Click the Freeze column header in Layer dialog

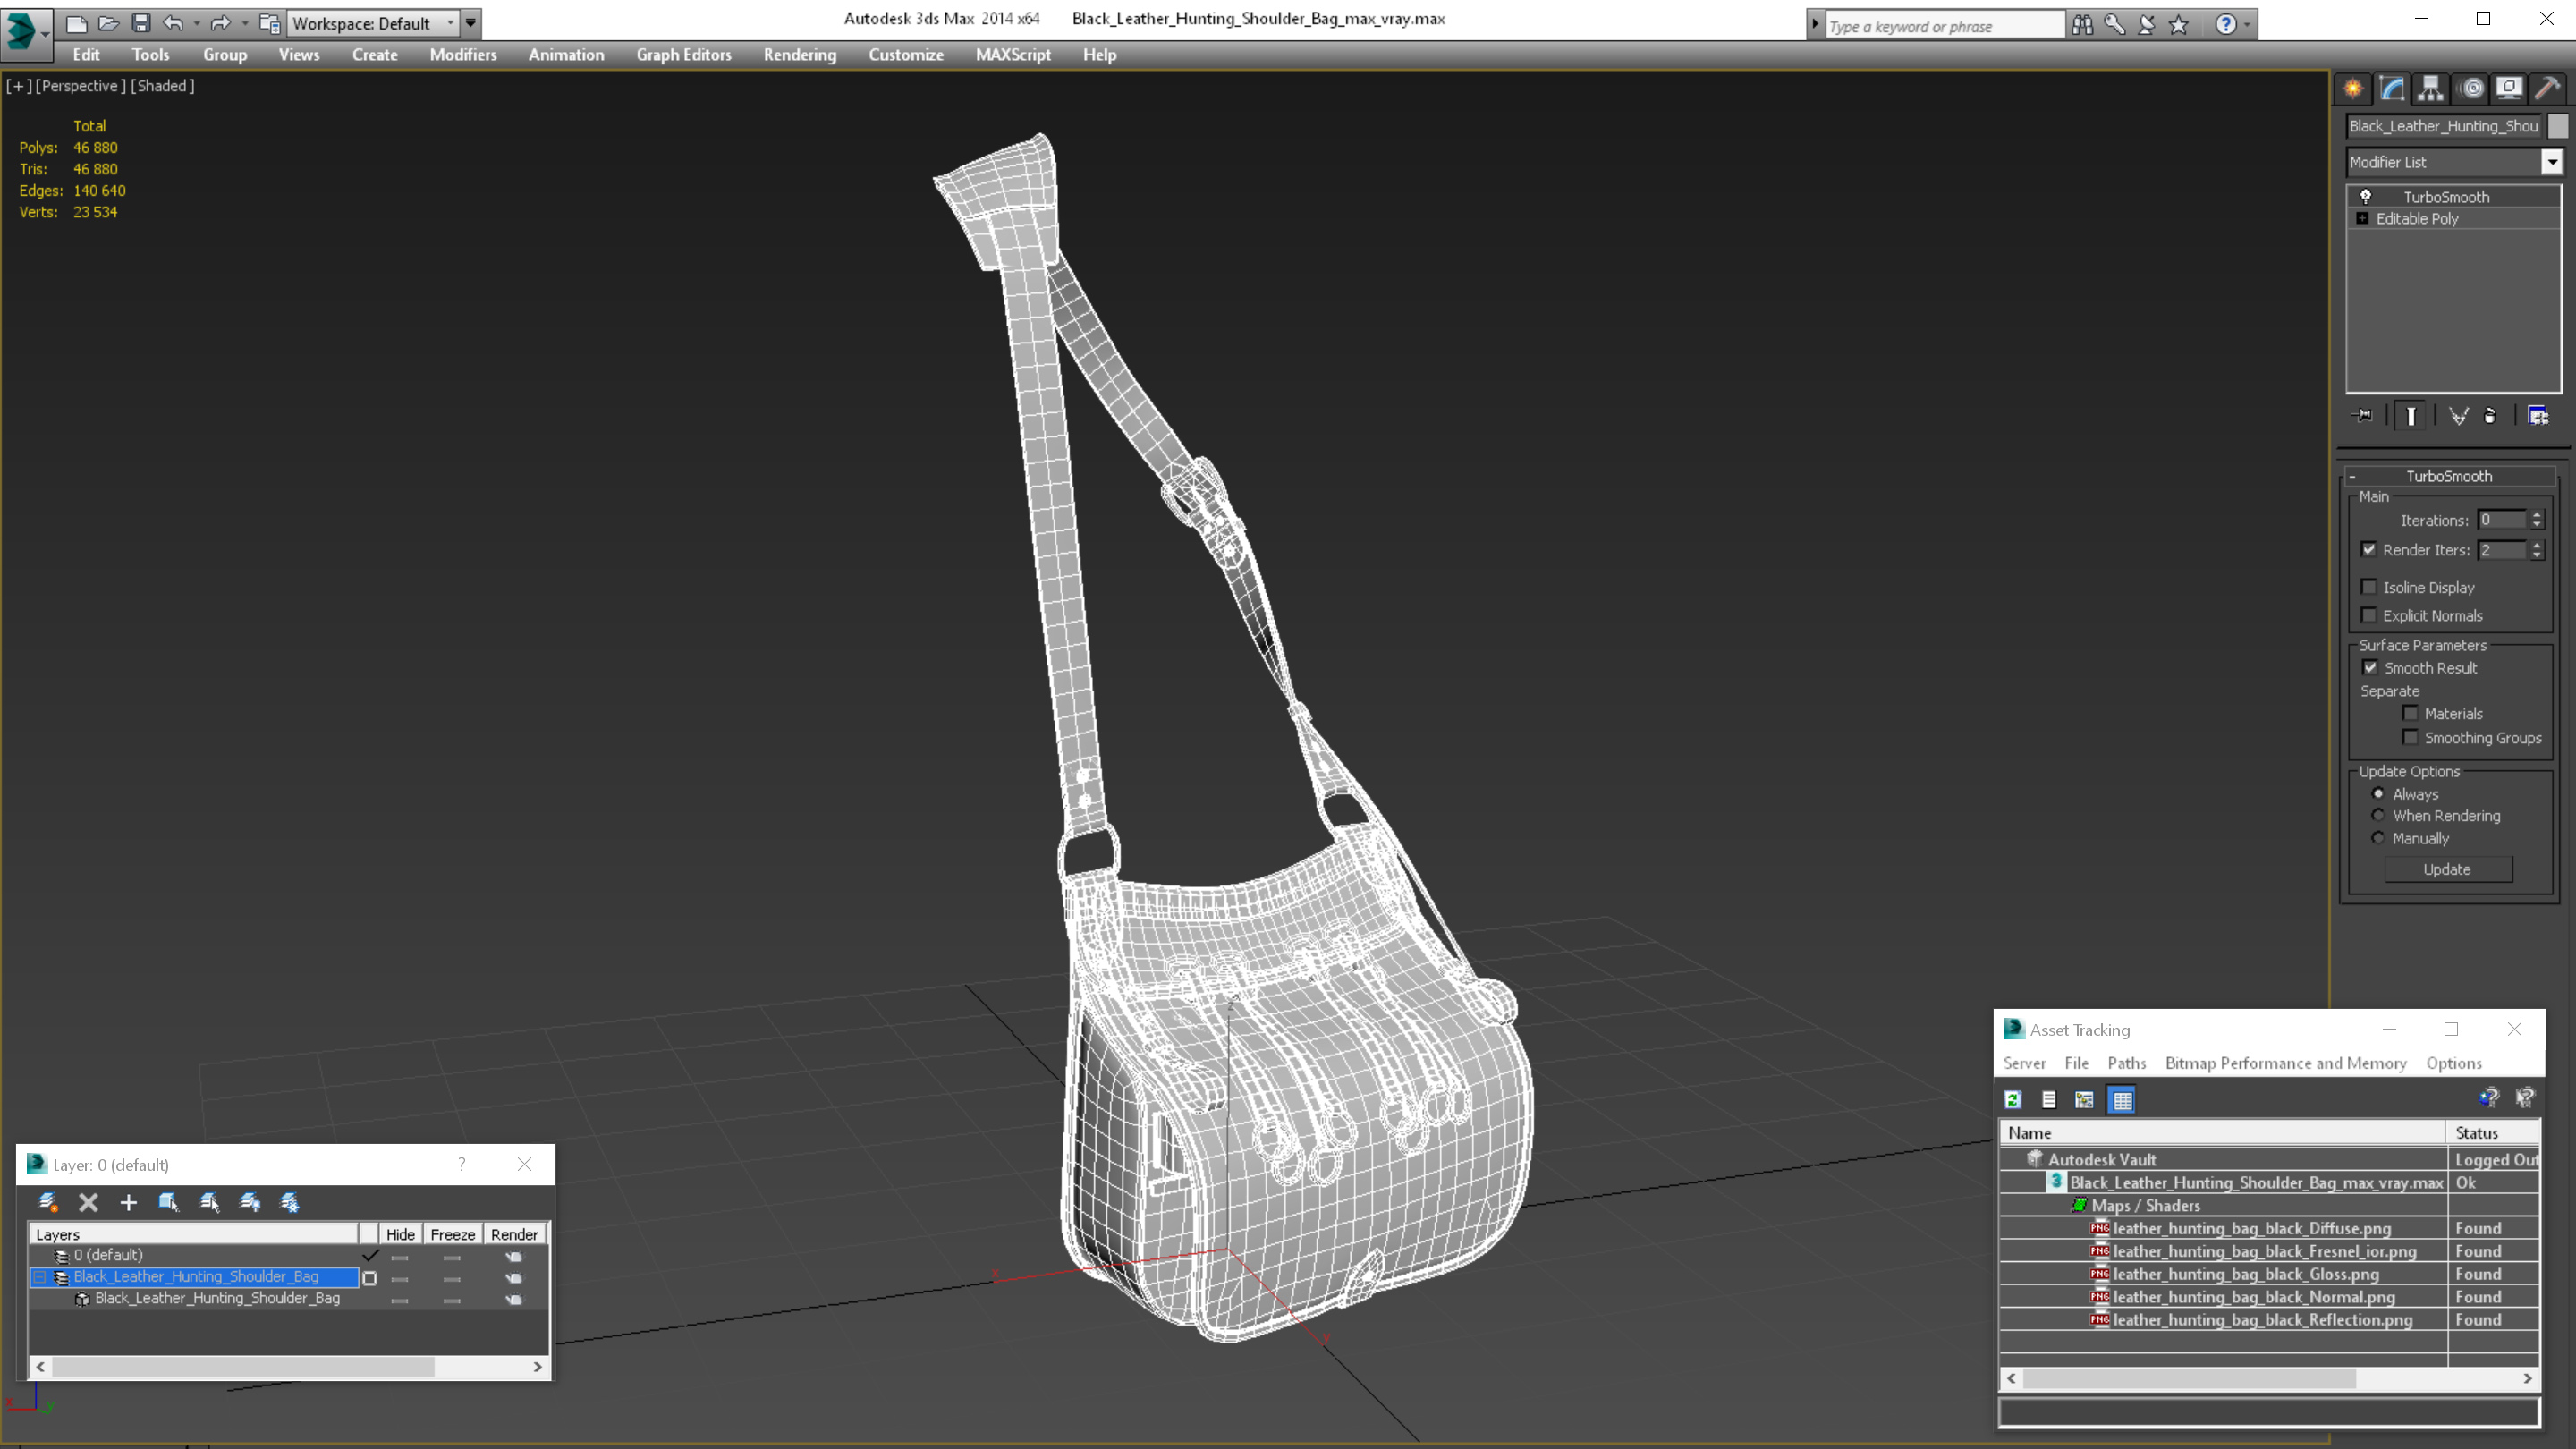452,1235
